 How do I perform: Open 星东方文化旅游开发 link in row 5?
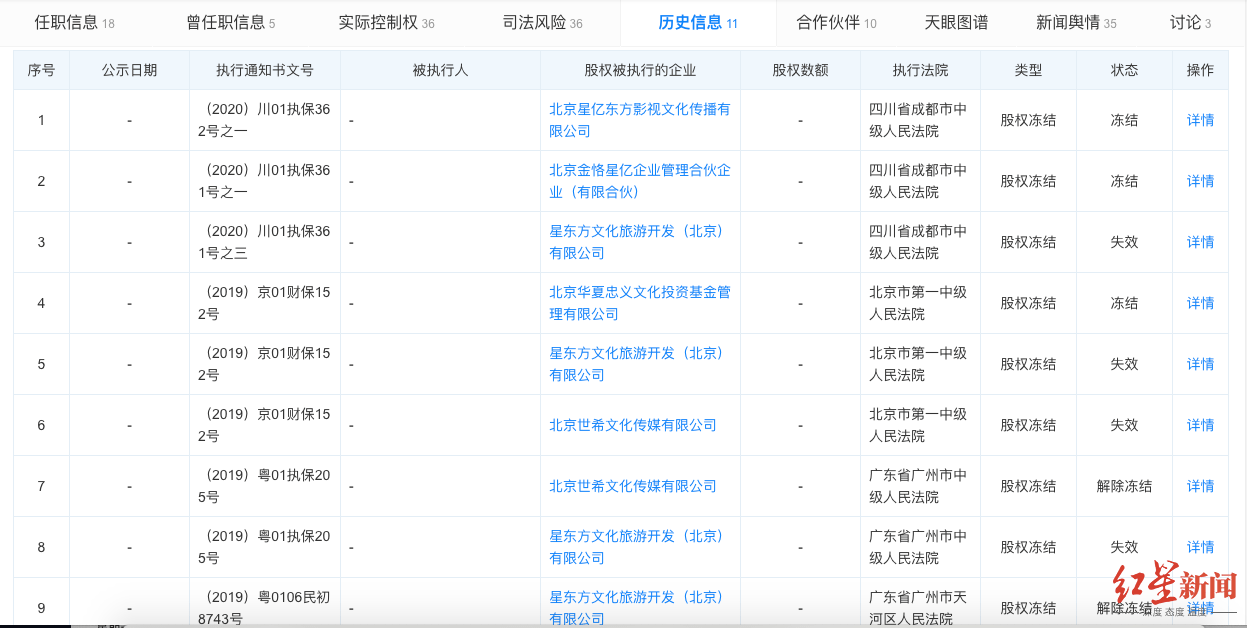[636, 364]
